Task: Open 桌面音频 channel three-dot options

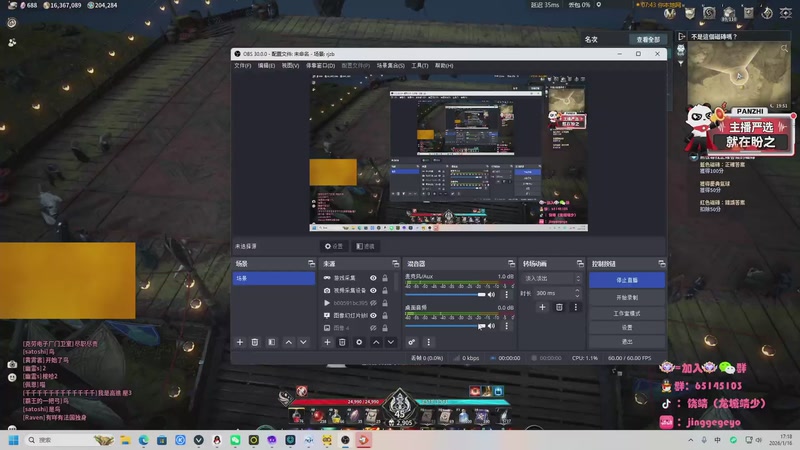Action: [x=507, y=326]
